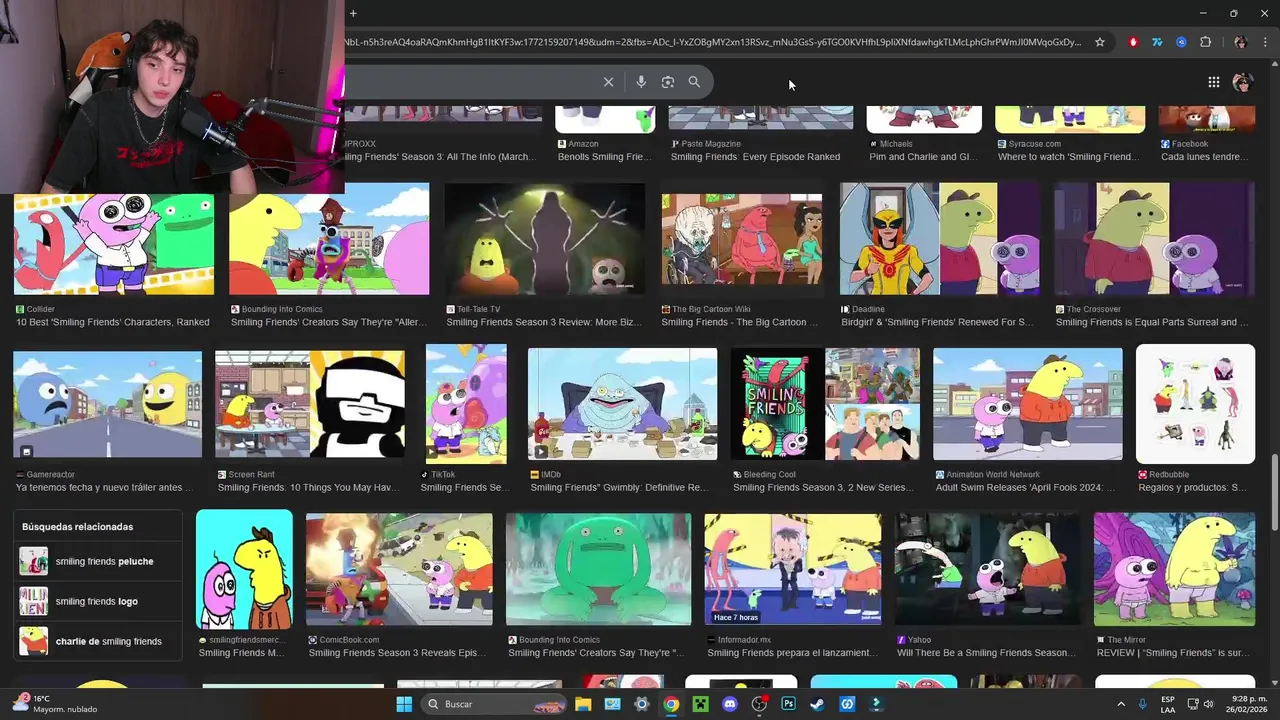Screen dimensions: 1280x720
Task: Open related search 'smiling friends logo'
Action: point(99,601)
